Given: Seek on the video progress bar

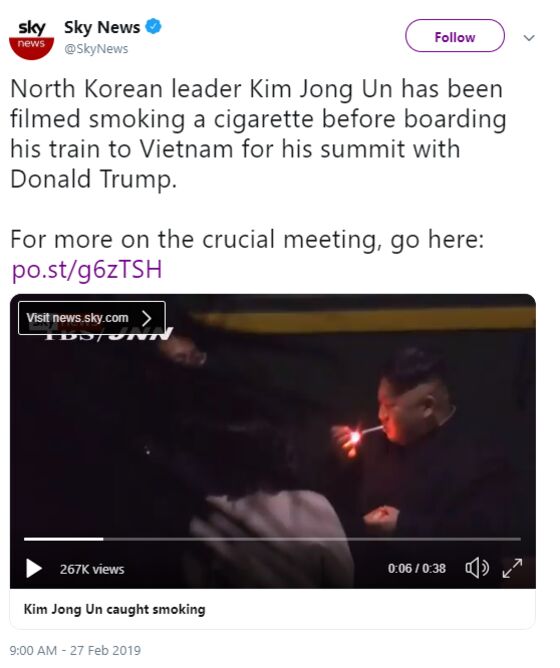Looking at the screenshot, I should click(272, 539).
